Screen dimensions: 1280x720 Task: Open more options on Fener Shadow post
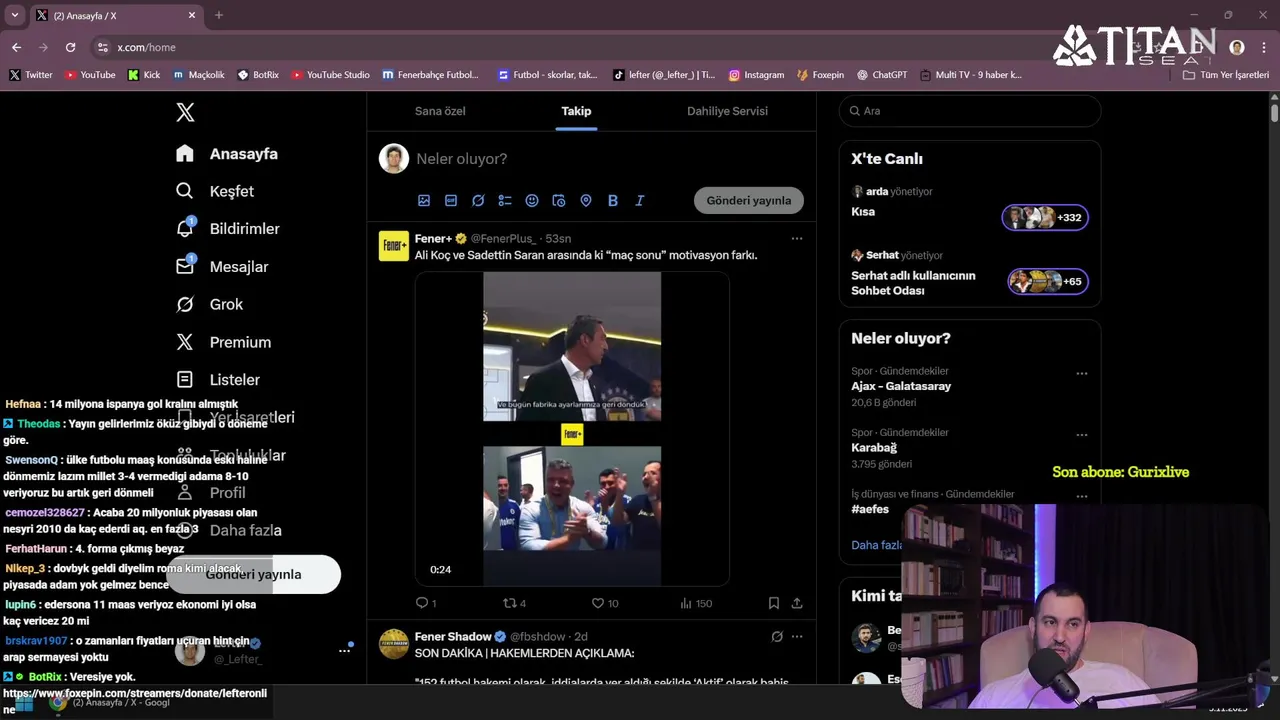tap(797, 637)
